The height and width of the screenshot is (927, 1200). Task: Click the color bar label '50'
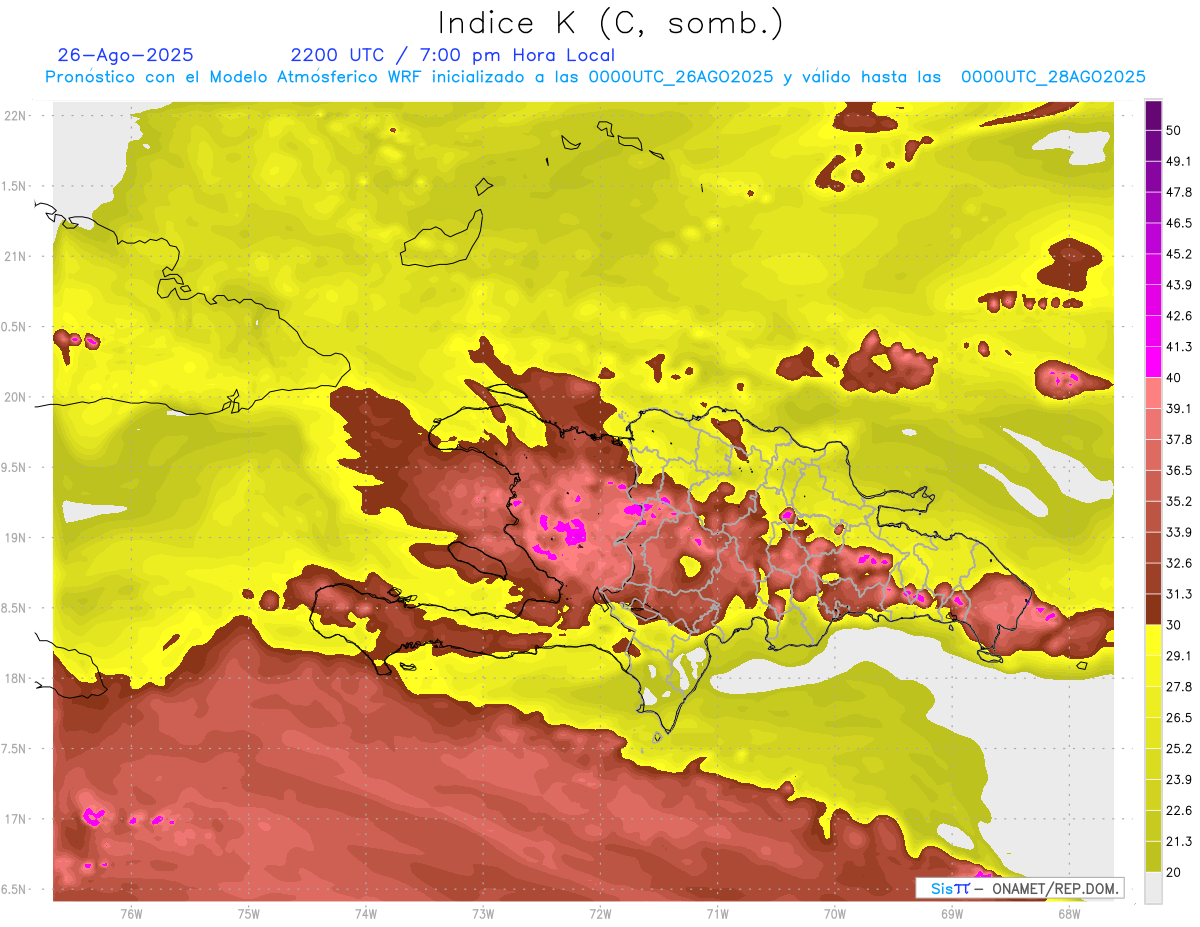1173,129
